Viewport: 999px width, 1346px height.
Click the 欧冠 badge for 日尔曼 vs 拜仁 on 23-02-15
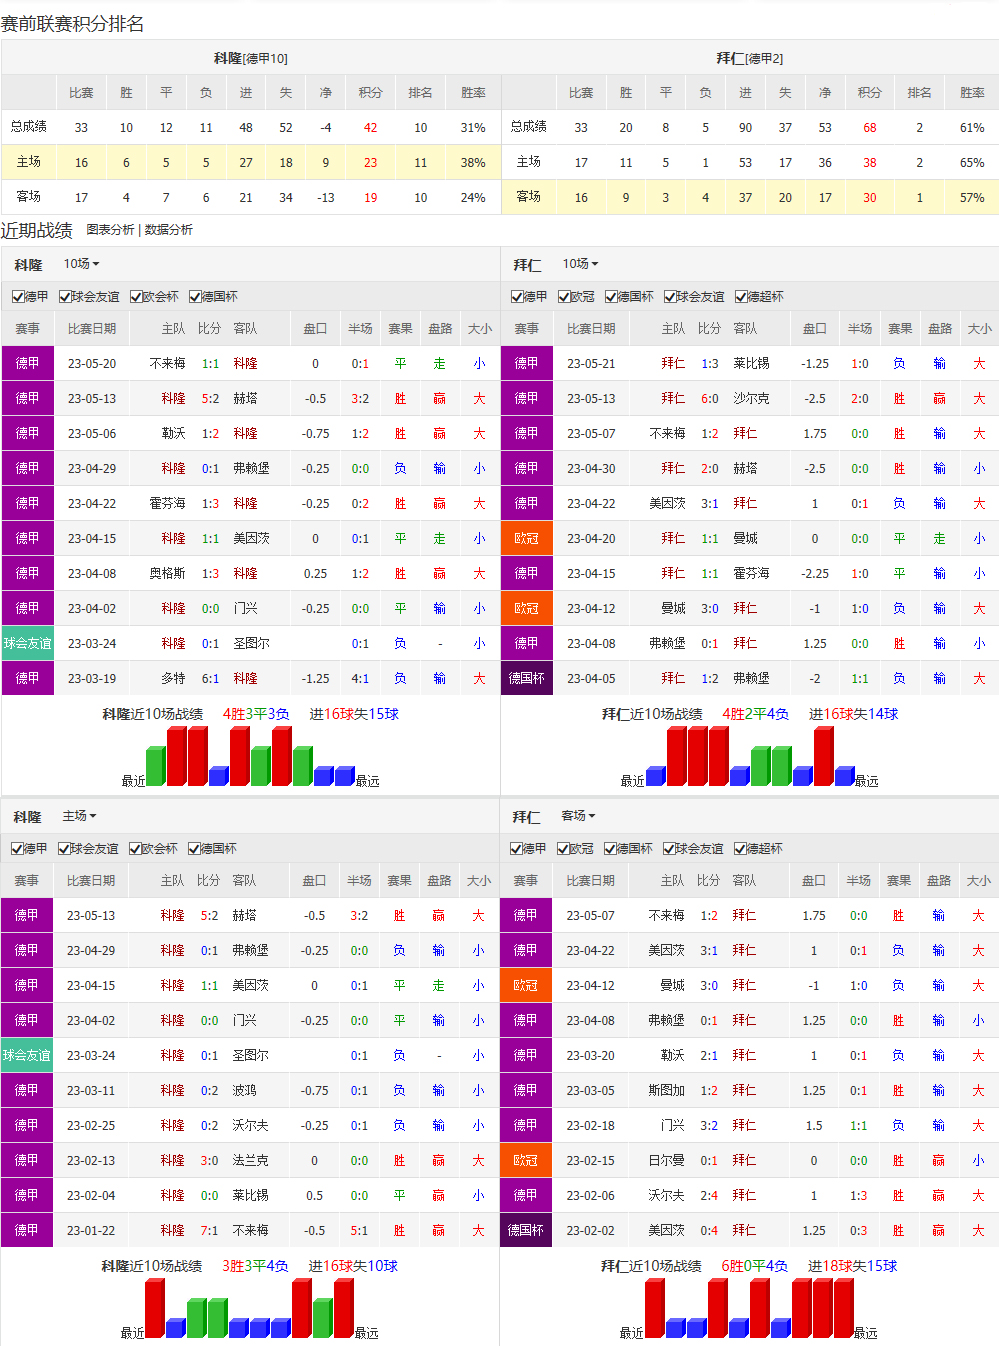525,1160
